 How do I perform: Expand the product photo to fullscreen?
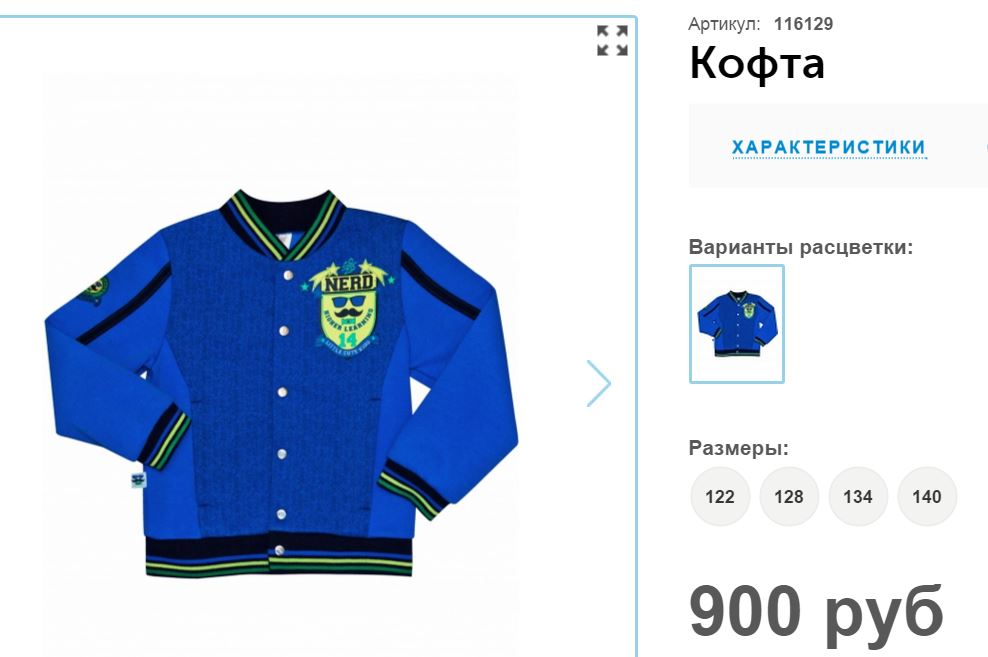(612, 41)
